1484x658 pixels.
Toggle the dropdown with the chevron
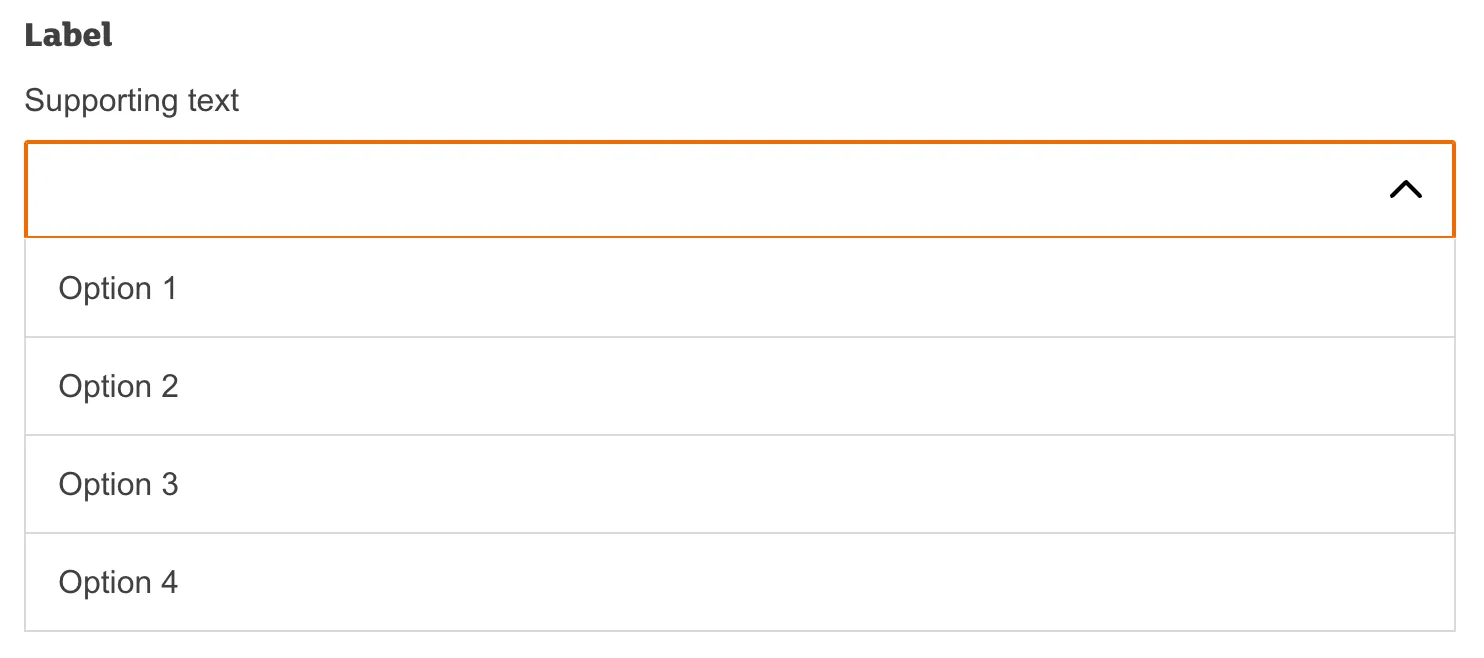[1405, 190]
